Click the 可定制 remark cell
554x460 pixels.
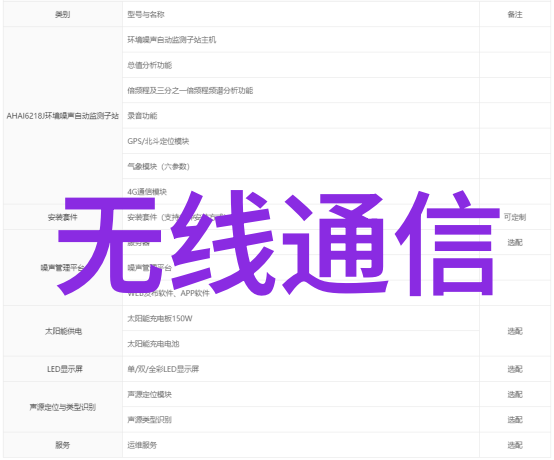tap(515, 217)
